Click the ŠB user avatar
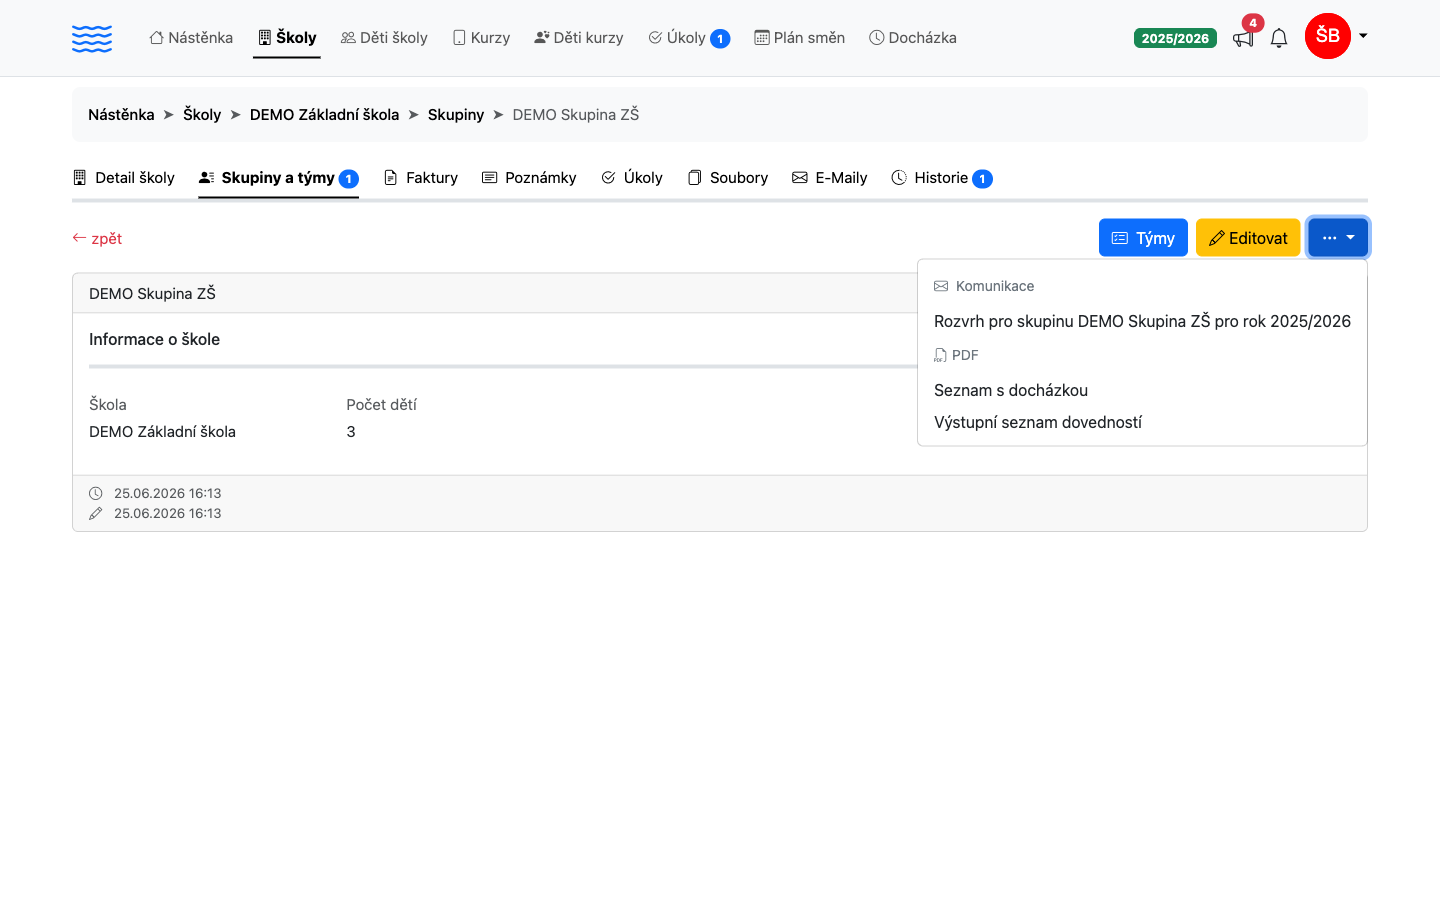Screen dimensions: 1440x900 1328,36
